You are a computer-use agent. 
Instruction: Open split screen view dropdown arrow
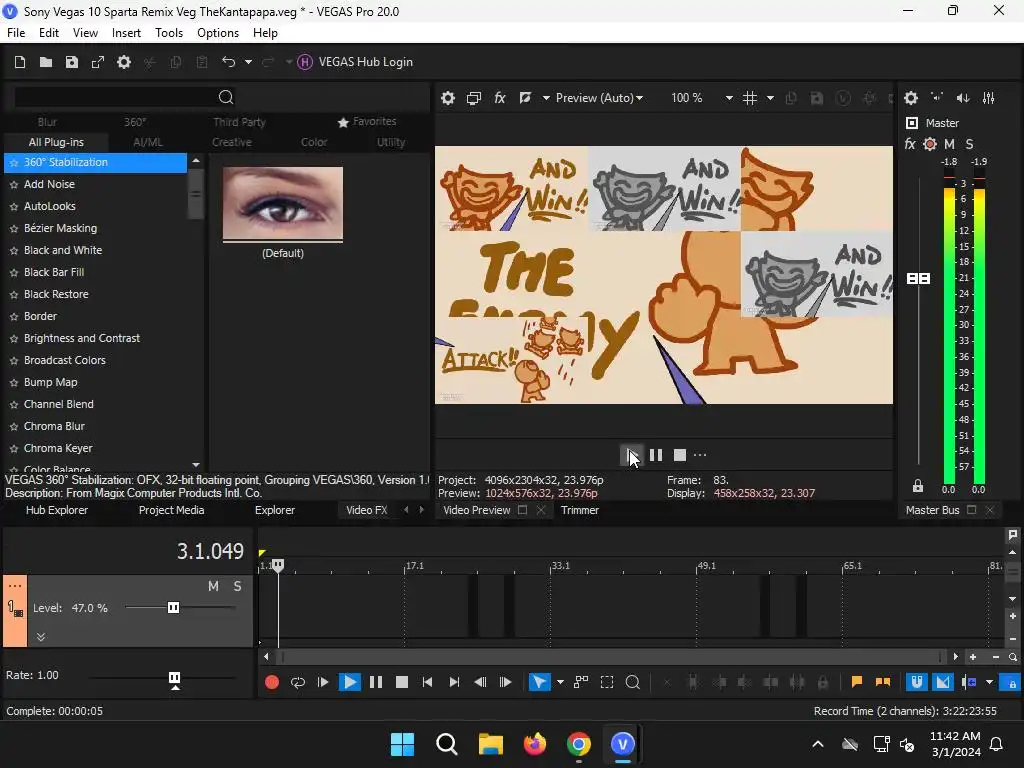pyautogui.click(x=546, y=98)
